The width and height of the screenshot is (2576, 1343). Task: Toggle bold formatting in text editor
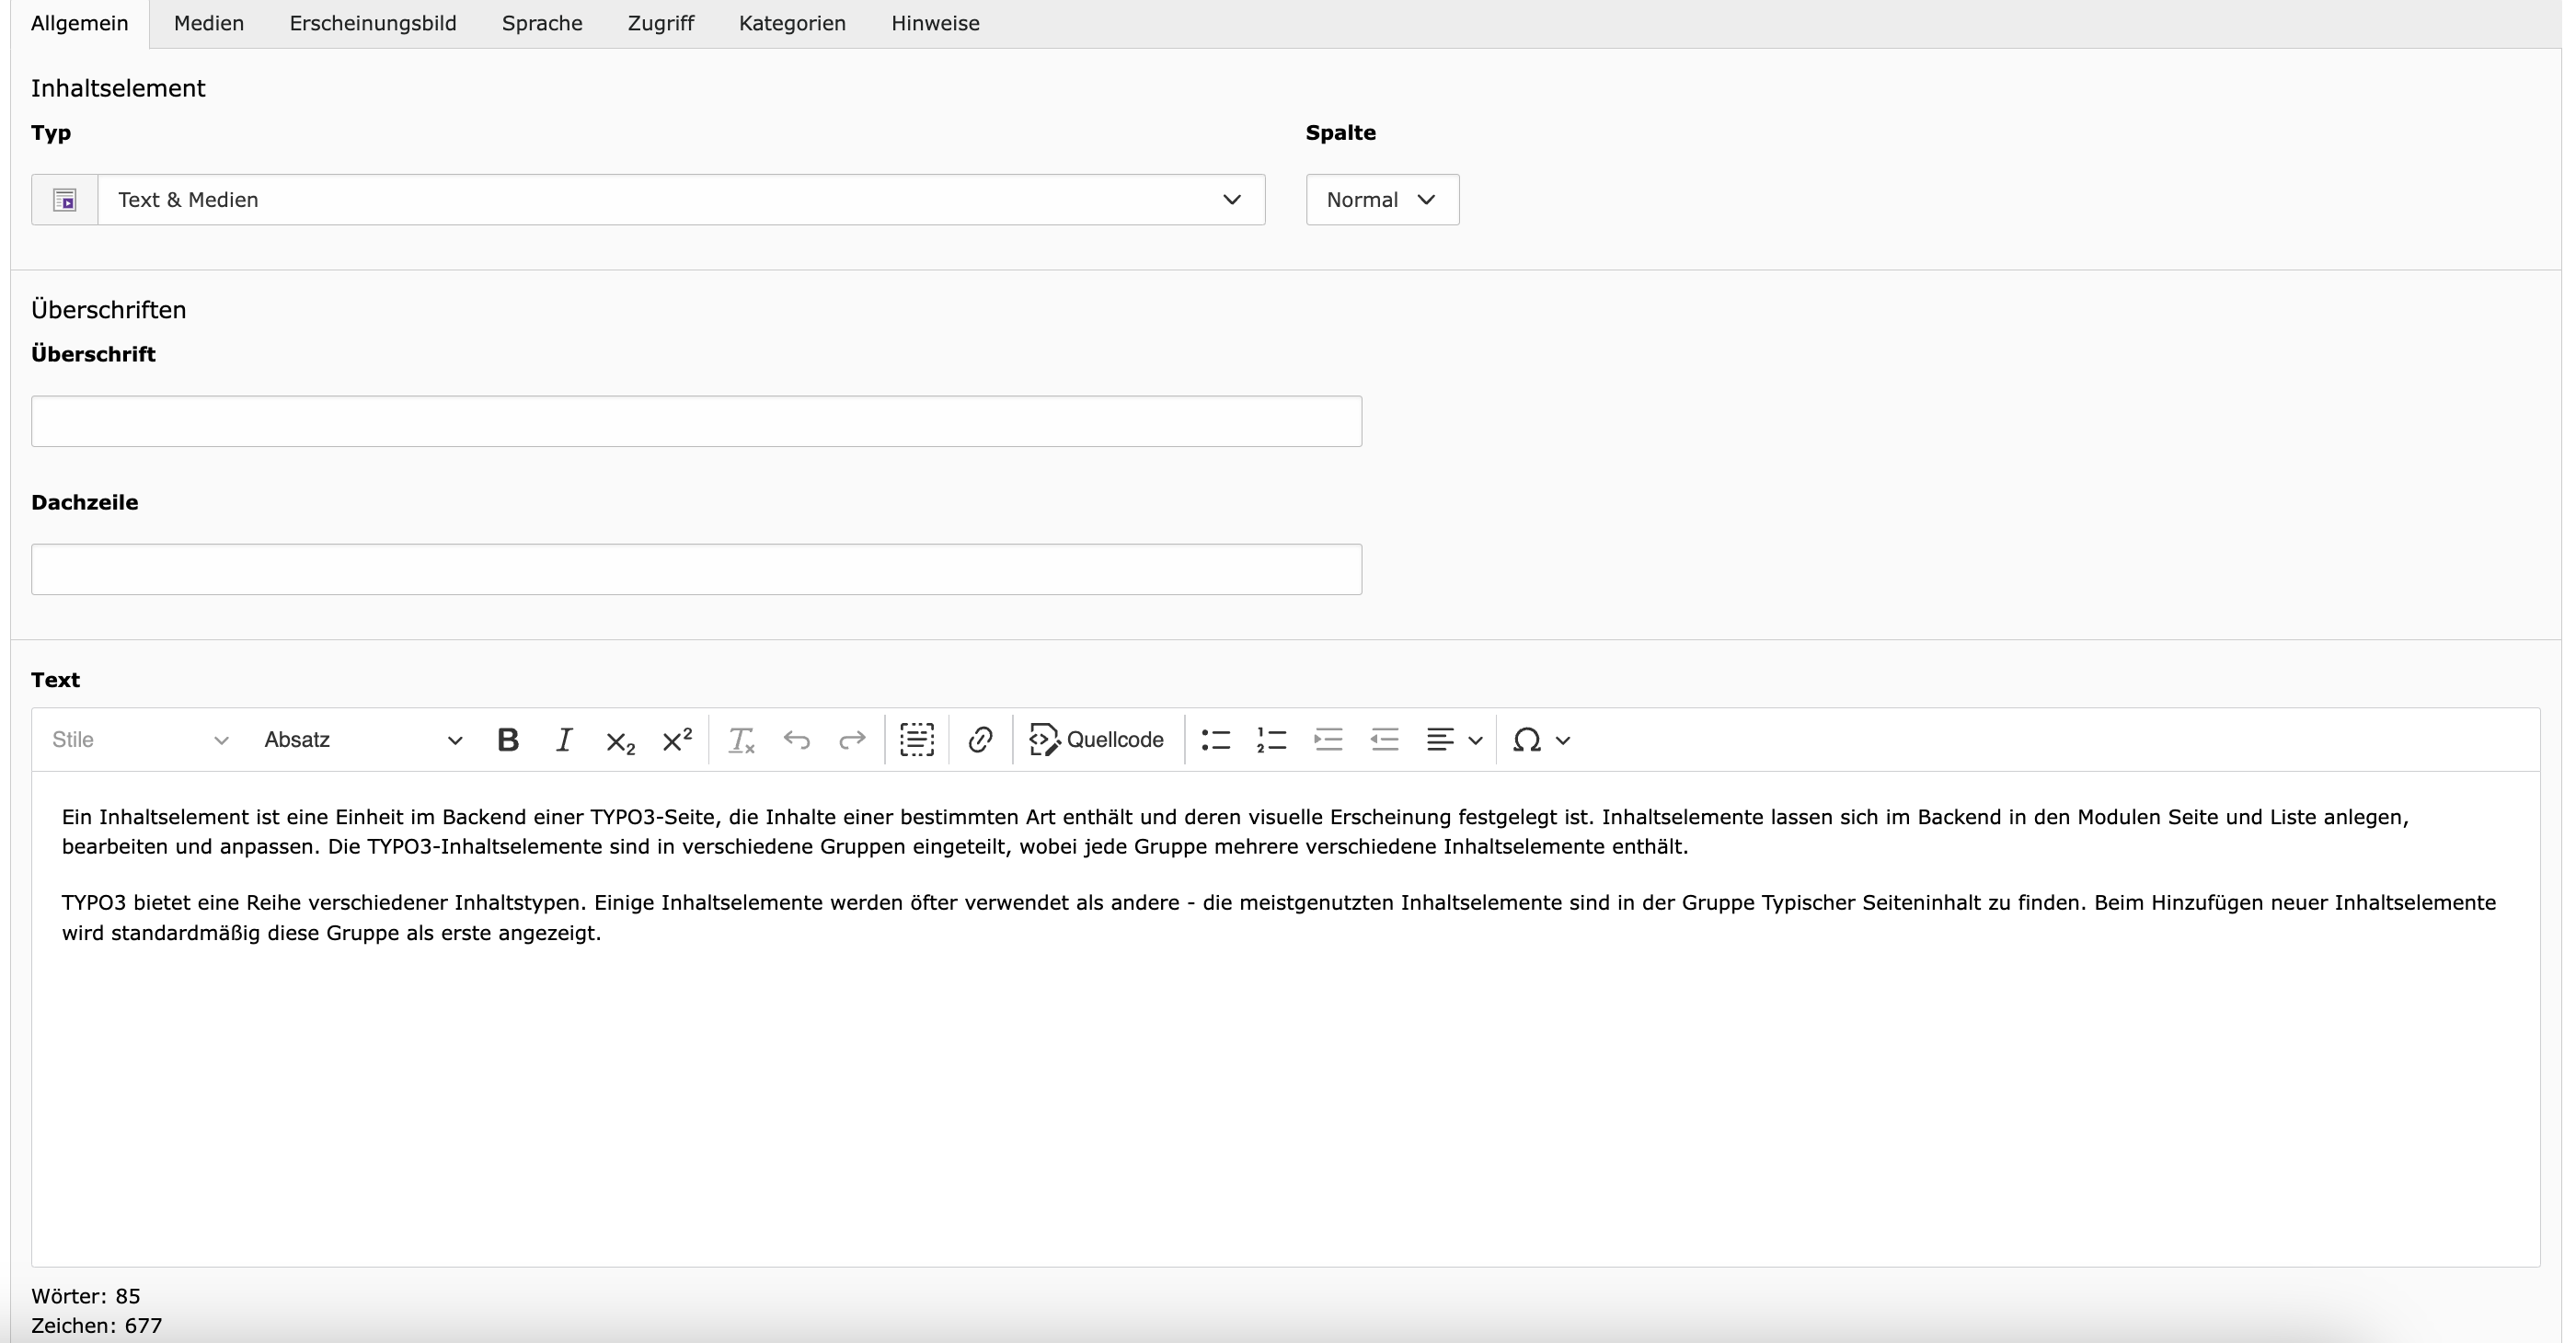click(508, 740)
